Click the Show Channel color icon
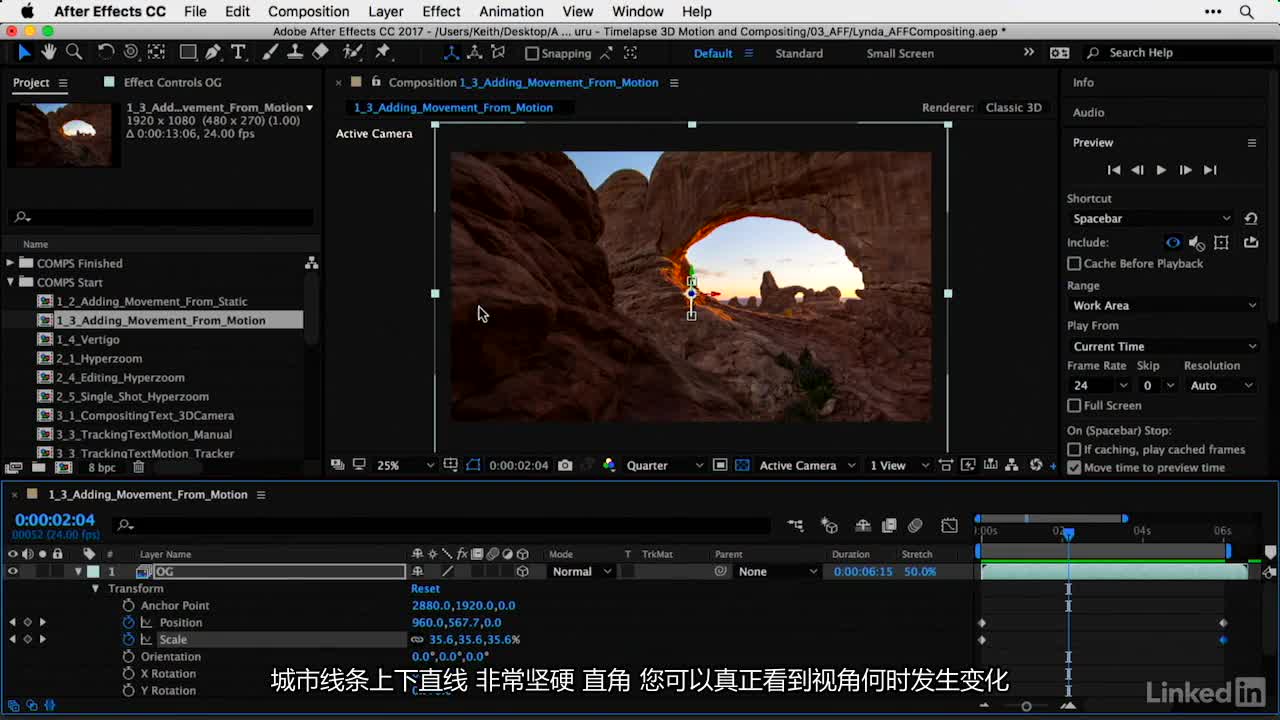 [x=609, y=465]
